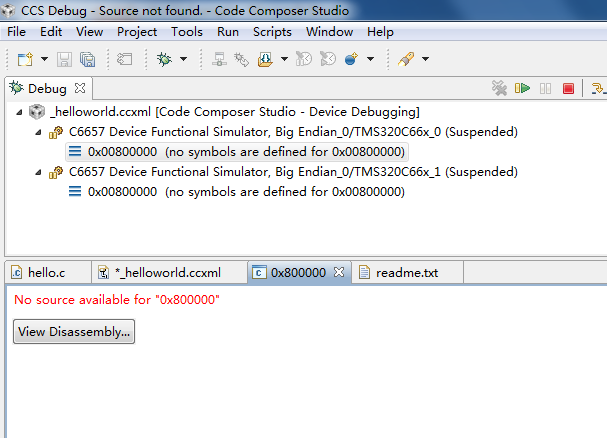
Task: Open the Search dropdown arrow
Action: pos(425,59)
